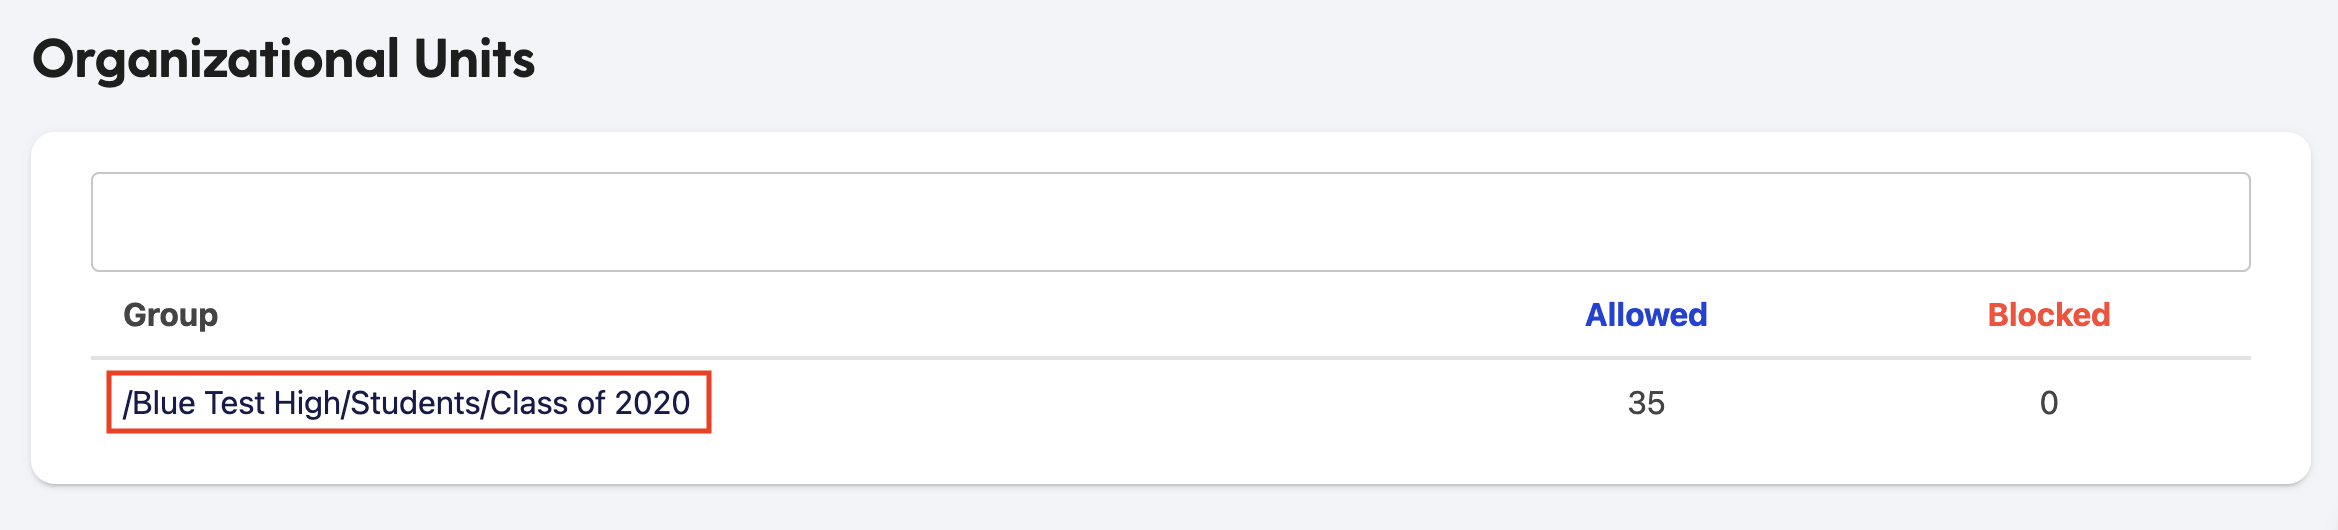
Task: Click the Group column header
Action: (x=171, y=315)
